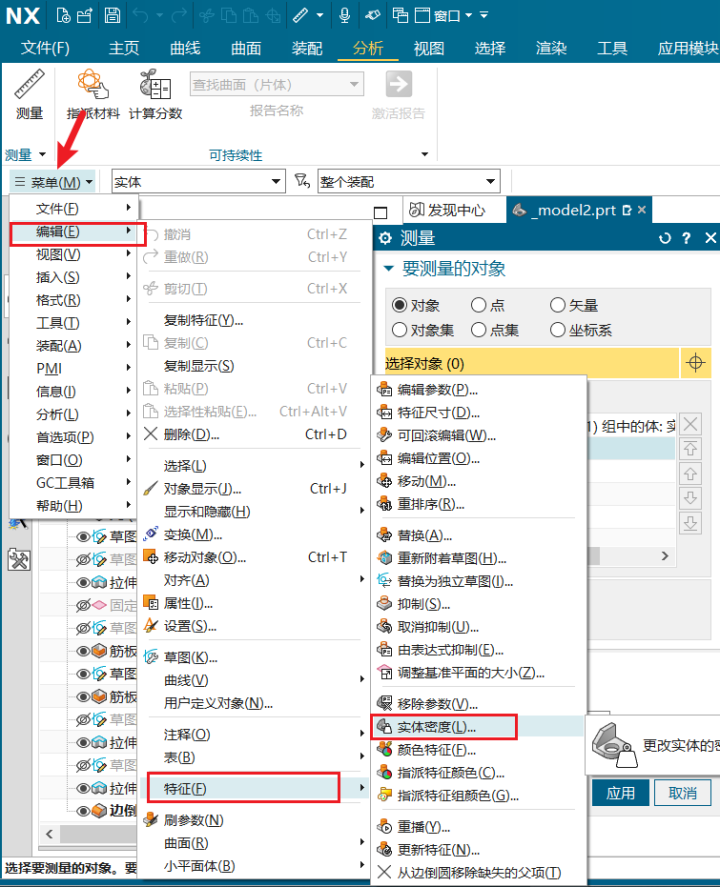Choose Move Object (移动对象) entry
Screen dimensions: 720x887
205,557
